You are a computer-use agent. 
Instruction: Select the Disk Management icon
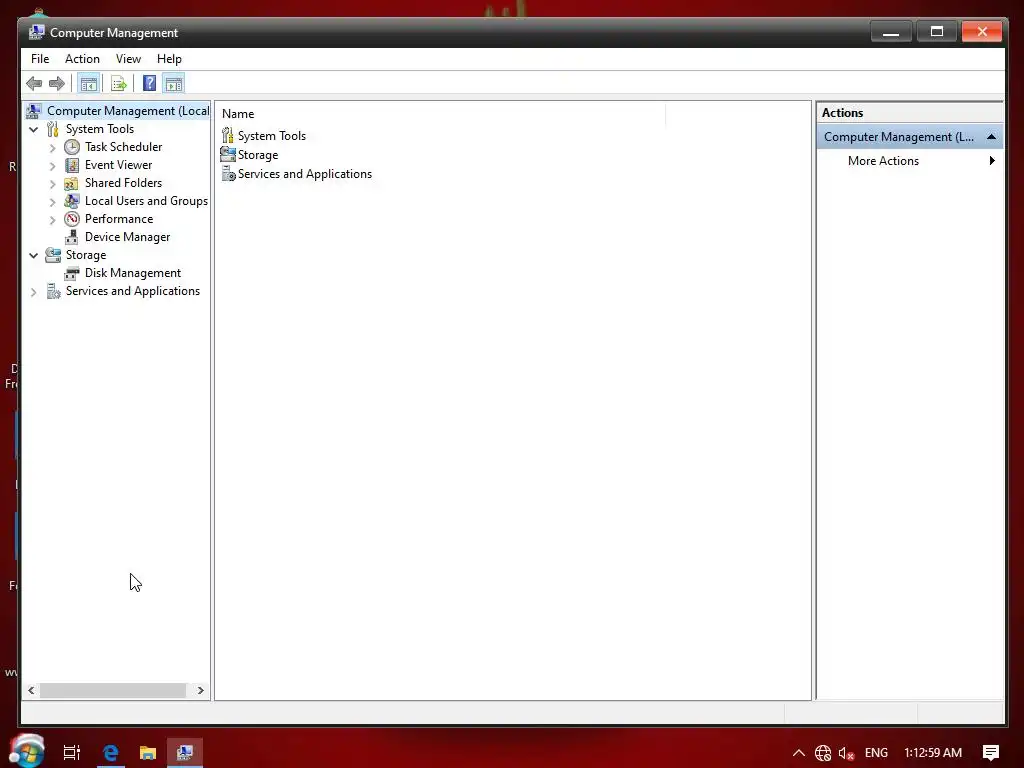click(x=72, y=273)
